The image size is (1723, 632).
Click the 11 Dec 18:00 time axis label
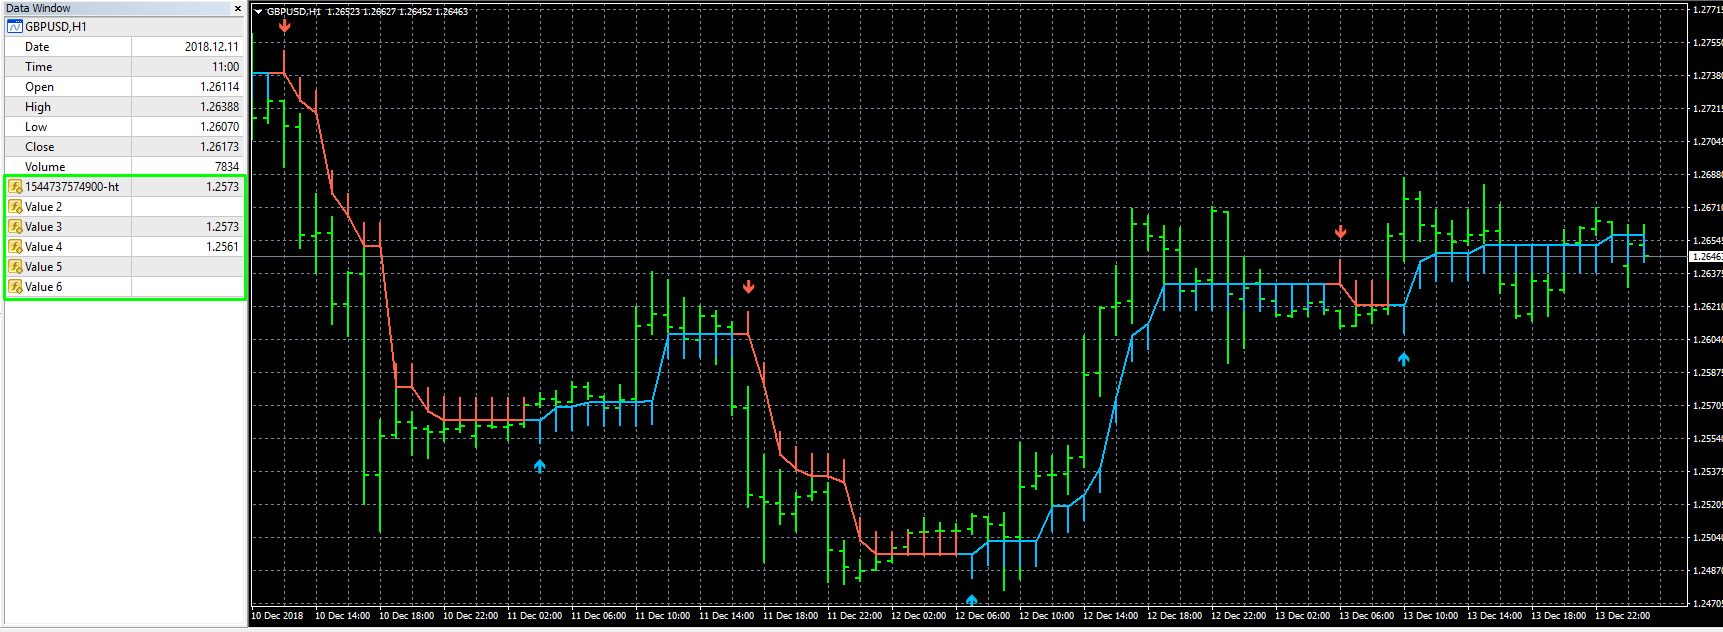tap(790, 616)
